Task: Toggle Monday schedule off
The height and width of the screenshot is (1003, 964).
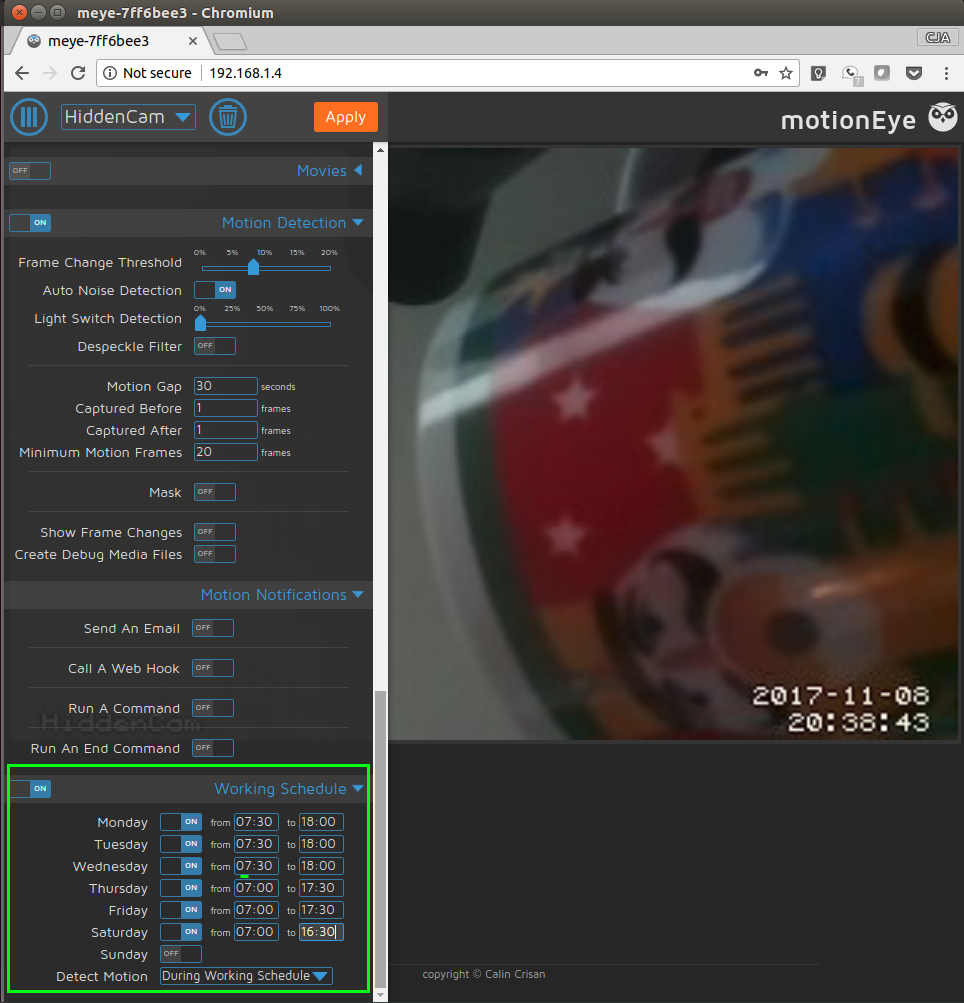Action: 181,822
